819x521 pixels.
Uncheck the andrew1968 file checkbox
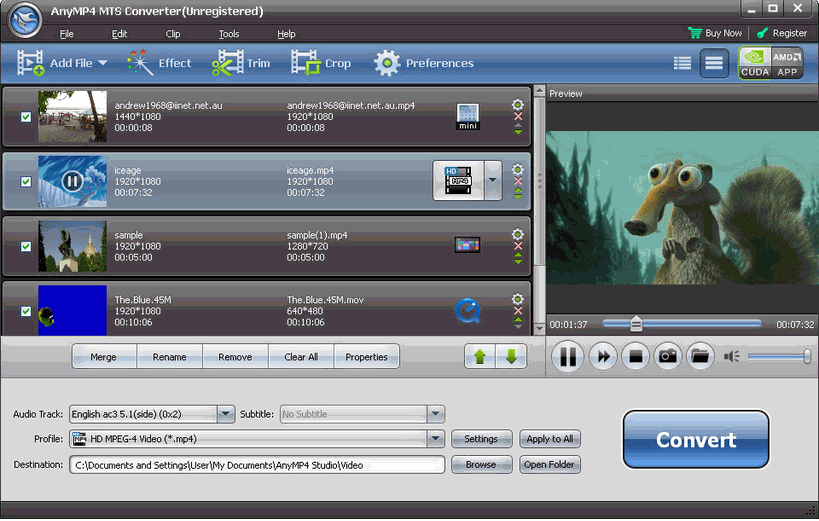pyautogui.click(x=26, y=117)
